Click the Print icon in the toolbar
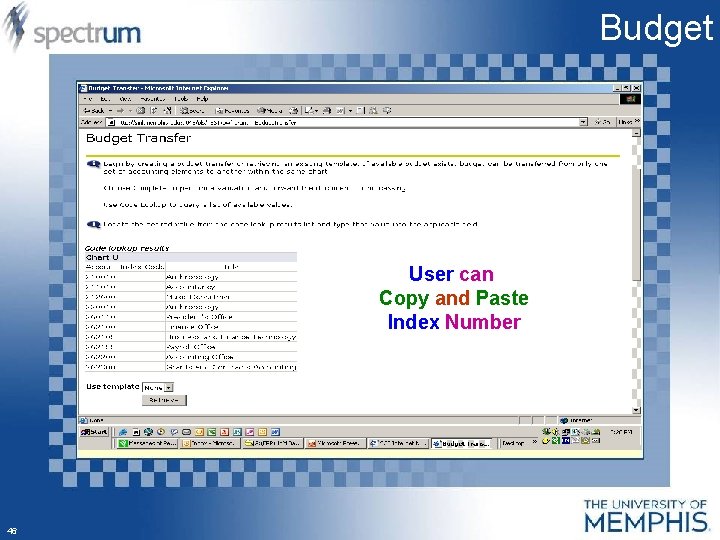This screenshot has width=720, height=540. [x=327, y=111]
